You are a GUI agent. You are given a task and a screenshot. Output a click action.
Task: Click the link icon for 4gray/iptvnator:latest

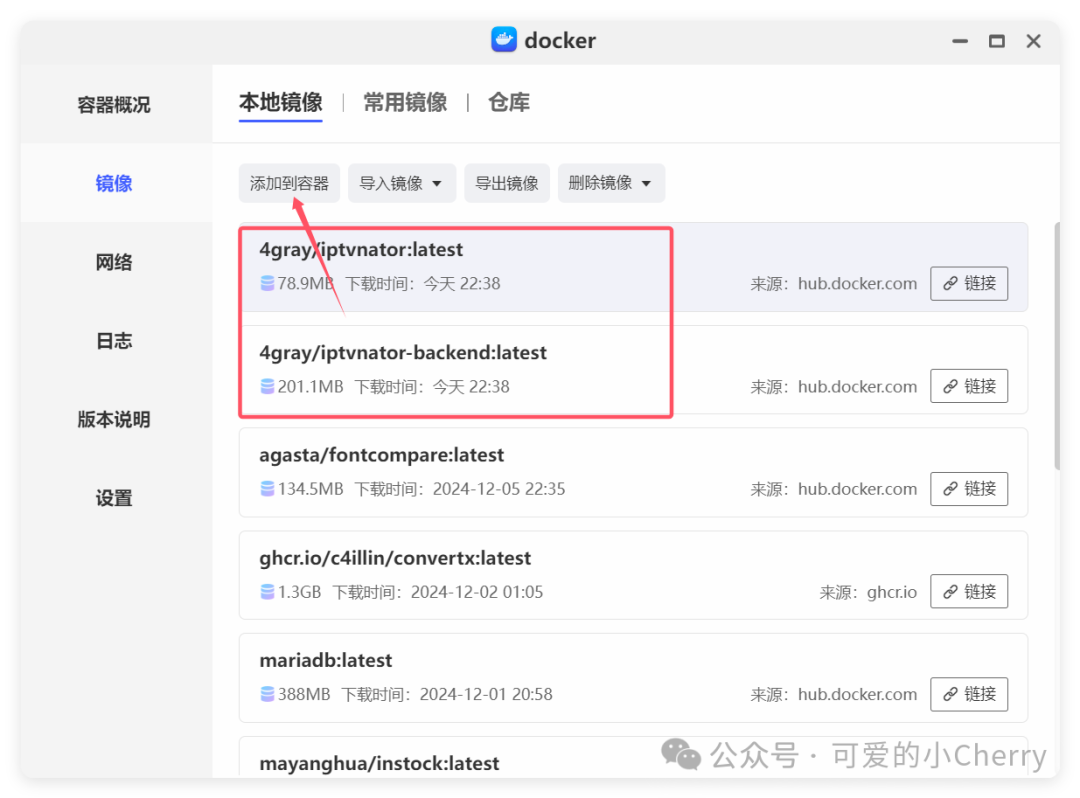click(x=950, y=284)
